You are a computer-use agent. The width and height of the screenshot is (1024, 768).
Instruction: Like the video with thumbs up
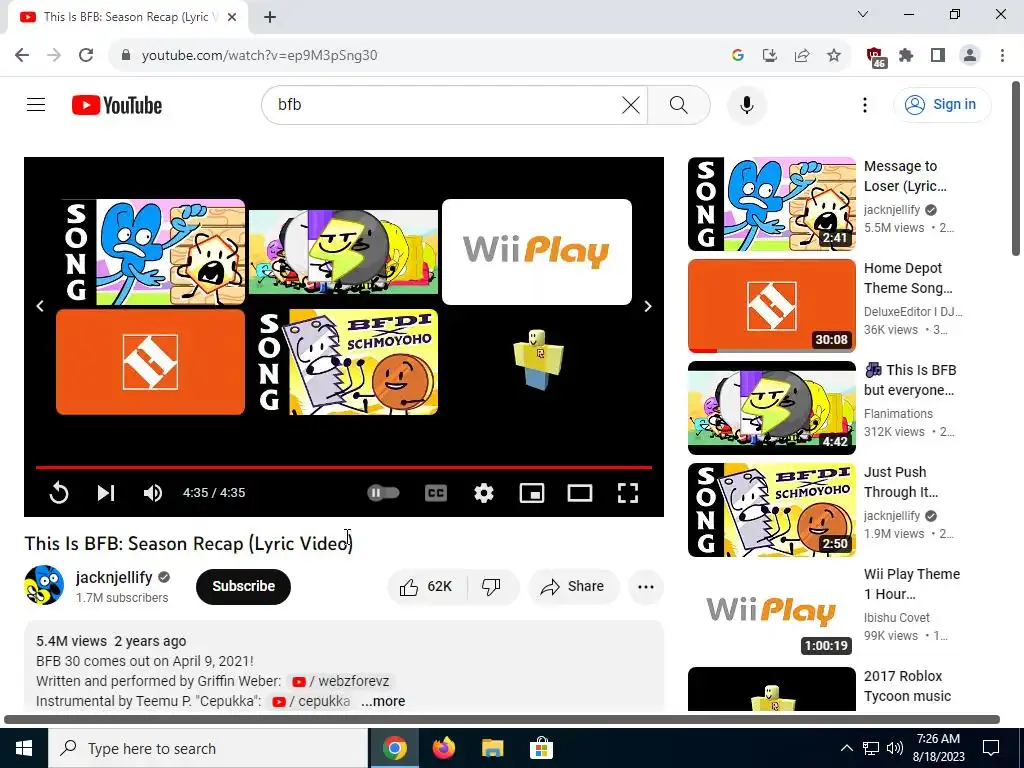[x=426, y=586]
